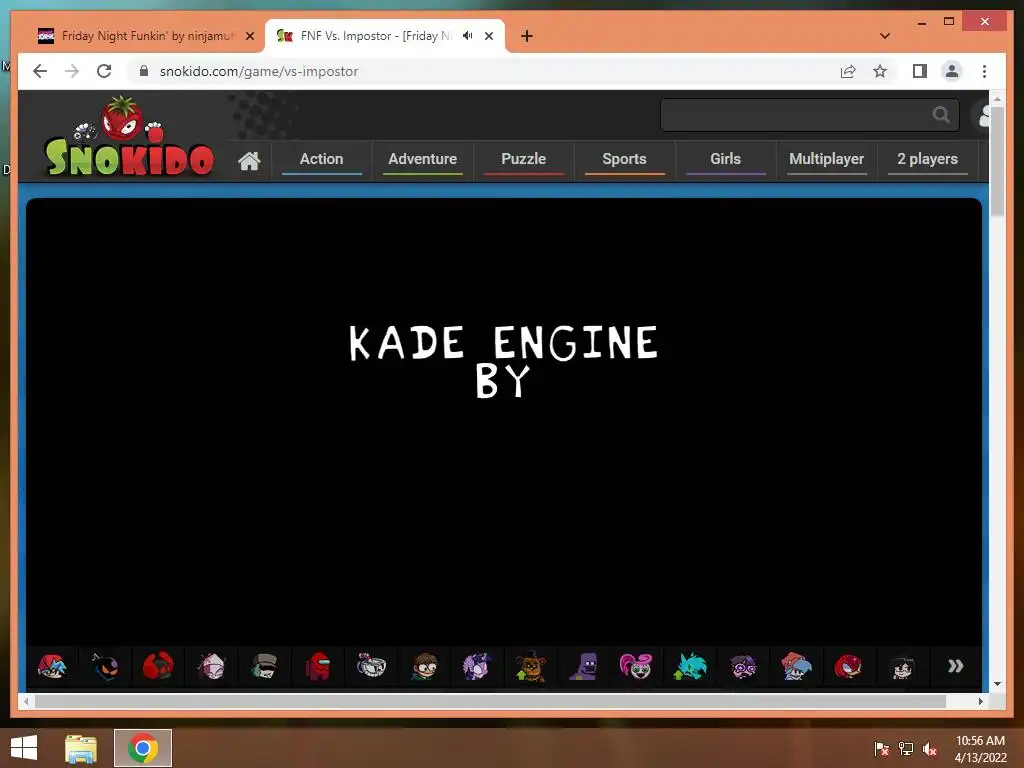Open the Snokido user account icon
Viewport: 1024px width, 768px height.
click(982, 115)
